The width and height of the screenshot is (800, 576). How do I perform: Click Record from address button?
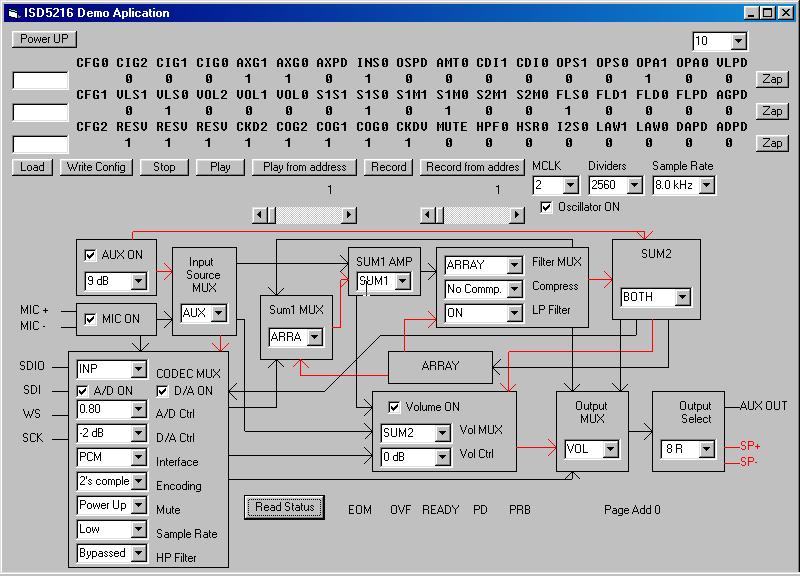coord(472,167)
